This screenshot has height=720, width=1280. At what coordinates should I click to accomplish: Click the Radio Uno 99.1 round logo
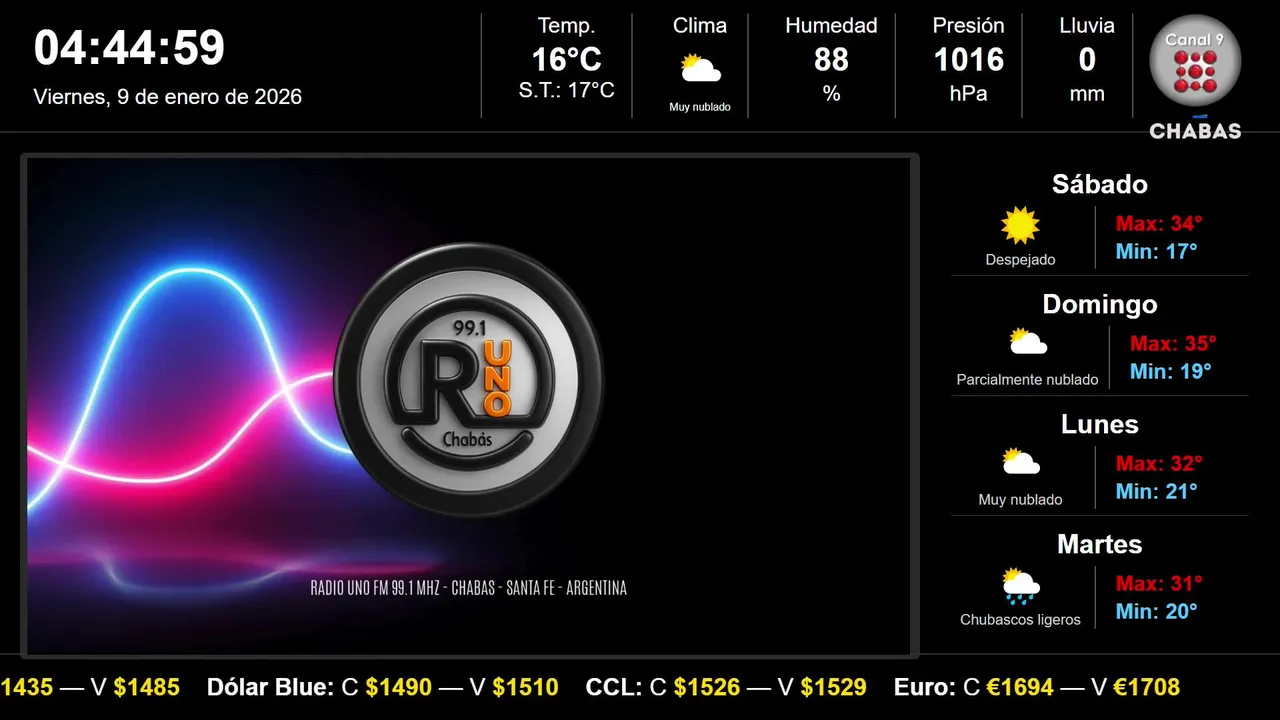pos(469,380)
